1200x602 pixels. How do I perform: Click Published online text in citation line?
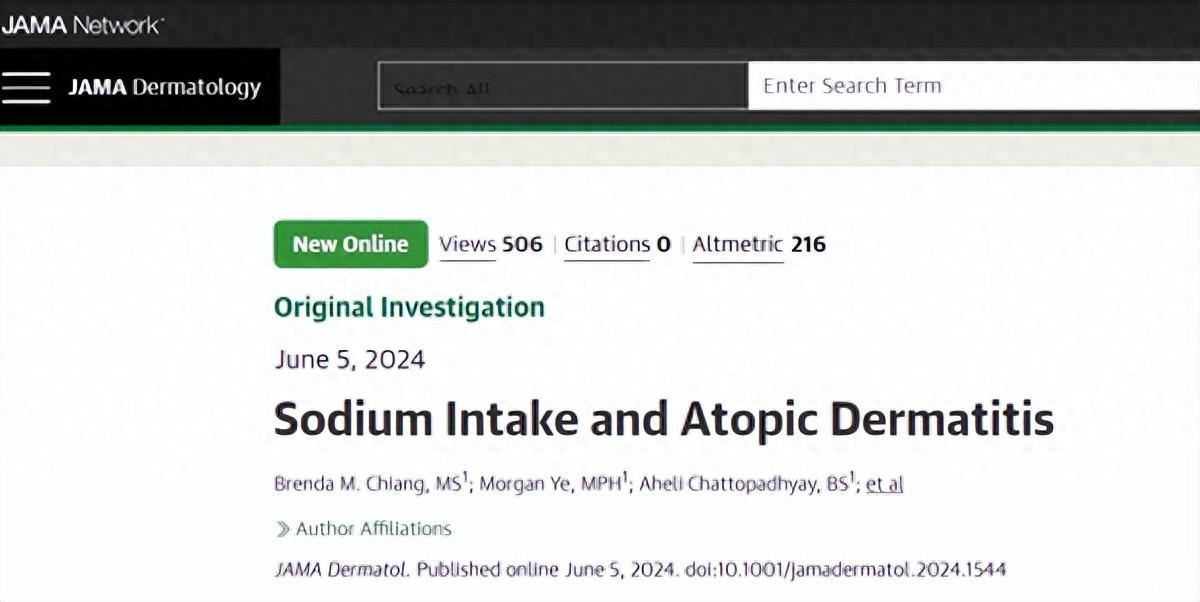click(x=476, y=569)
